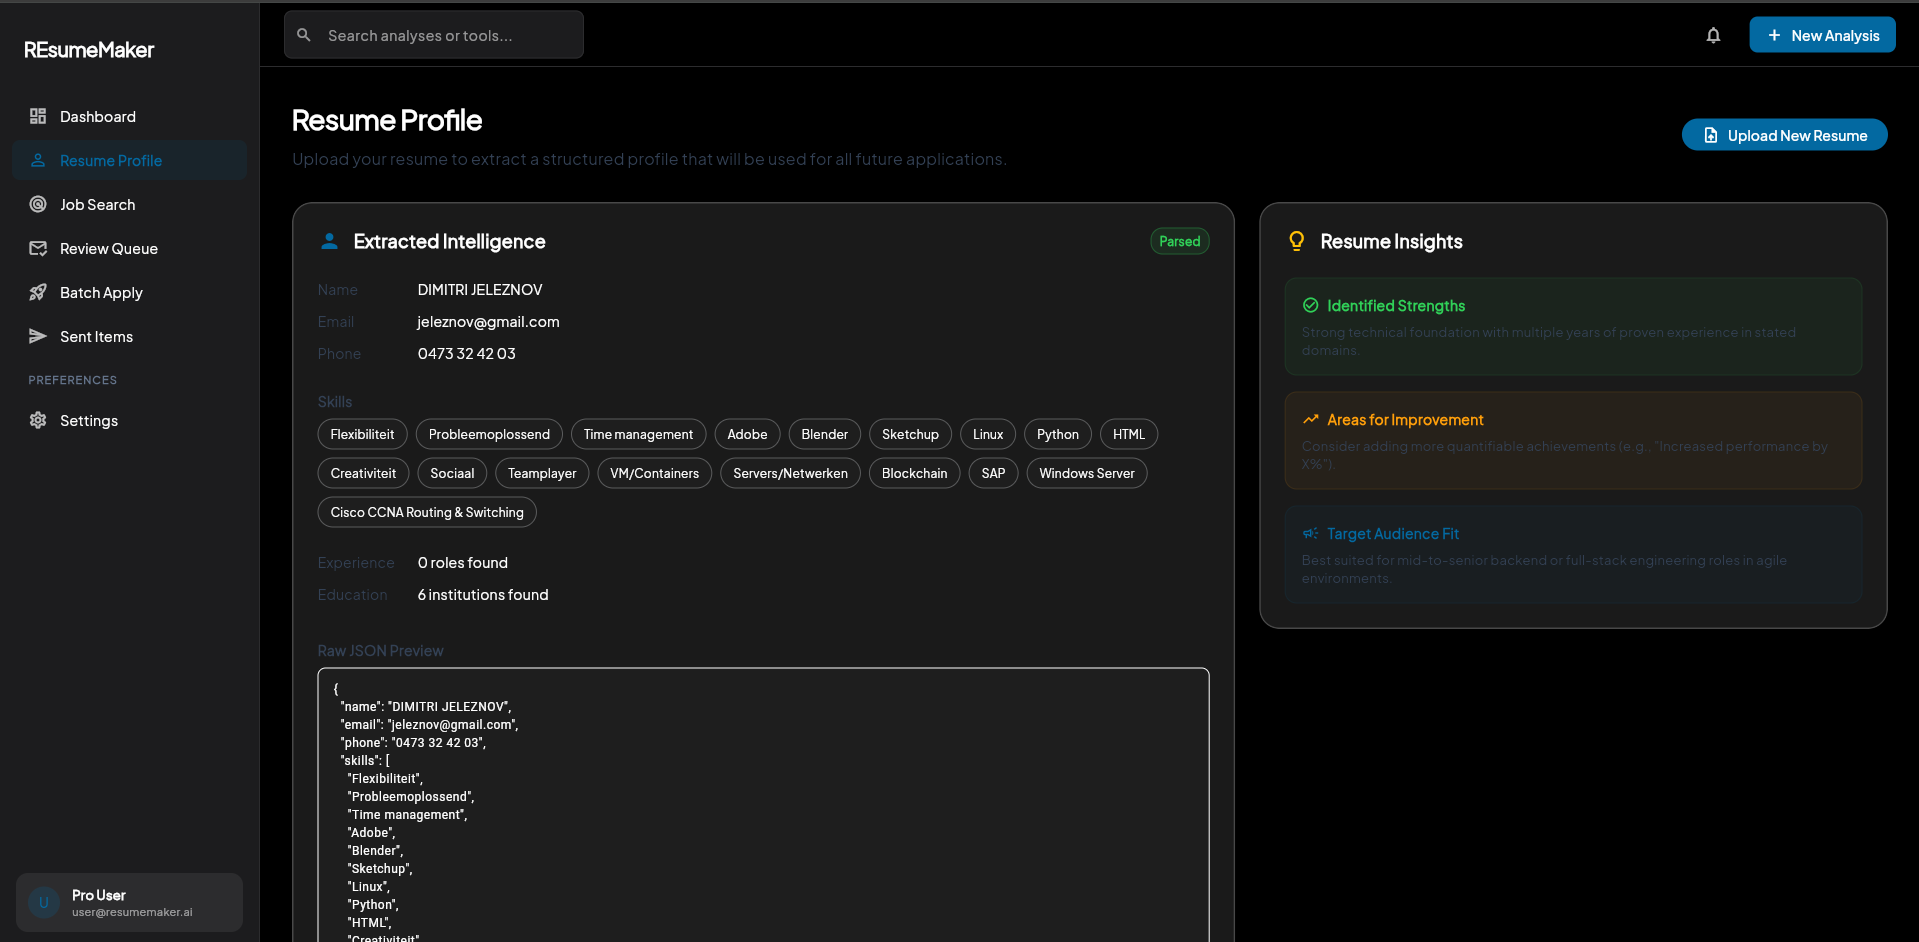Screen dimensions: 1919x942
Task: Switch to Dashboard in the sidebar menu
Action: (96, 116)
